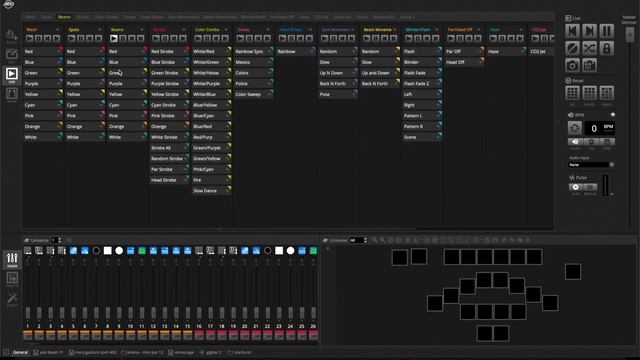640x360 pixels.
Task: Toggle the Lock button in Live panel
Action: pos(607,48)
